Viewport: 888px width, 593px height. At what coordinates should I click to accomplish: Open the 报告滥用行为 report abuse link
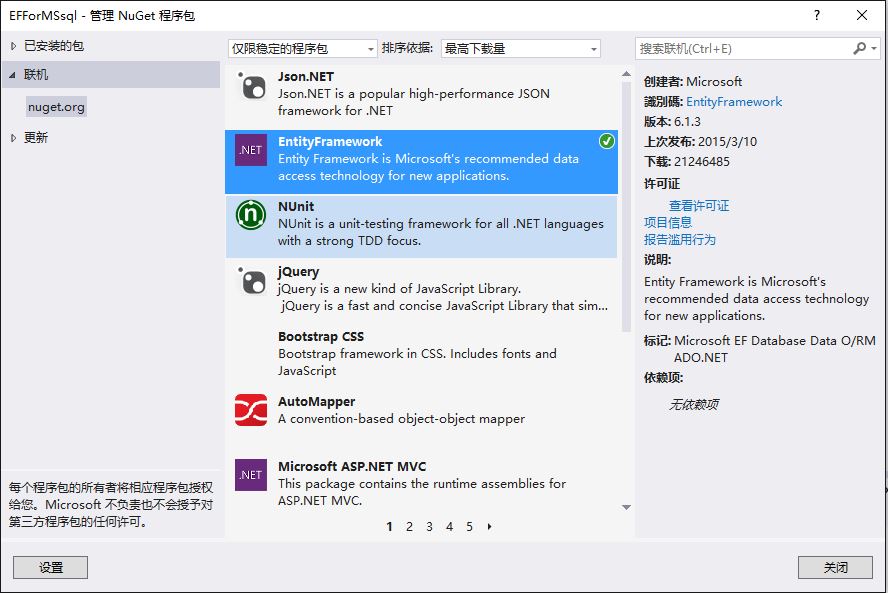coord(680,240)
